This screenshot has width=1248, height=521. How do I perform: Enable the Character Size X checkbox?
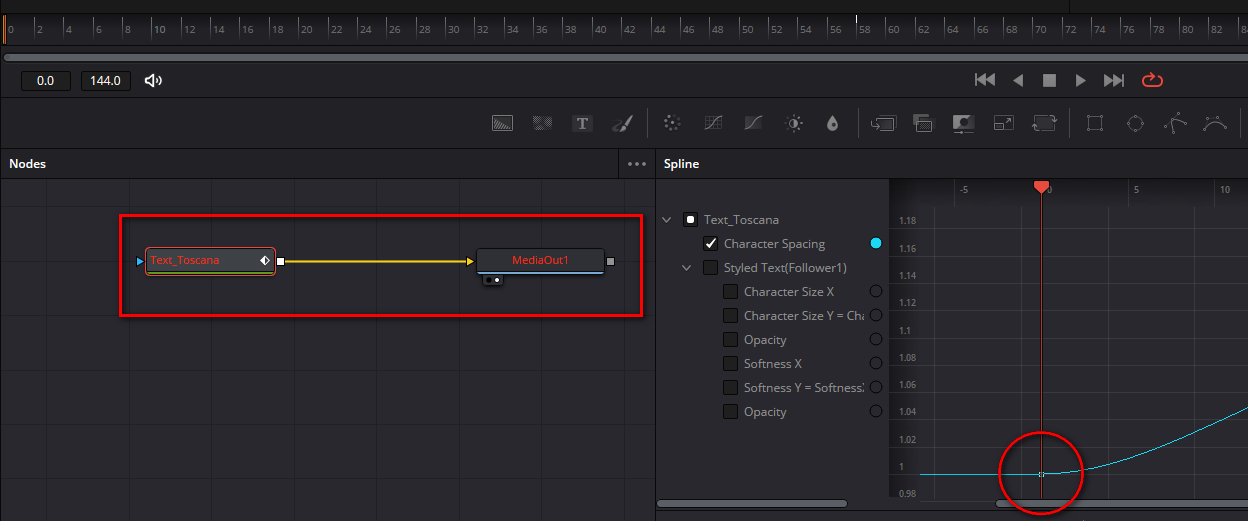[x=731, y=292]
